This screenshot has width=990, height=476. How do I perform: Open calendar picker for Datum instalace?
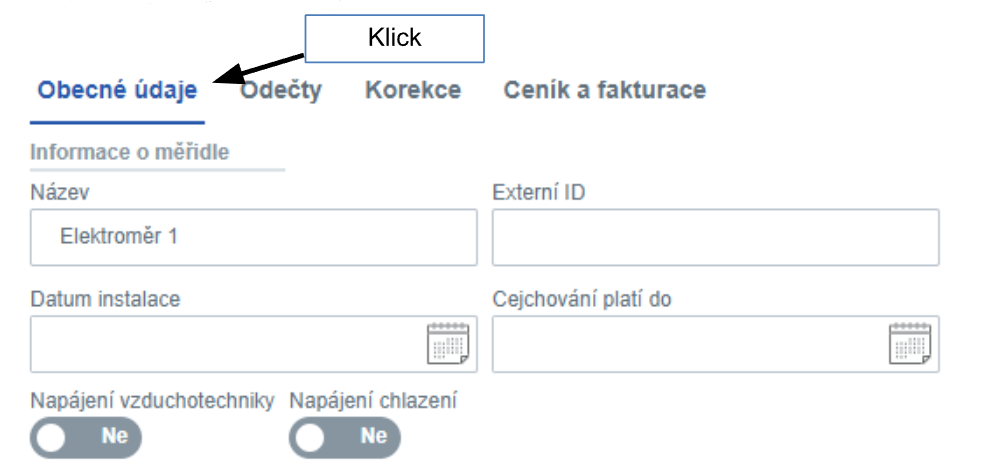point(448,344)
